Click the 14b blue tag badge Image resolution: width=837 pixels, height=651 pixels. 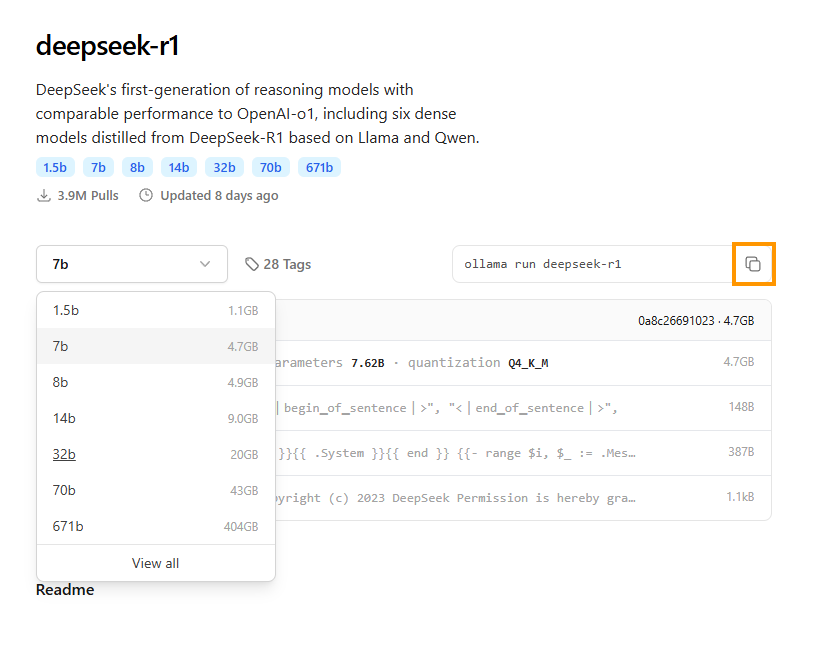179,168
